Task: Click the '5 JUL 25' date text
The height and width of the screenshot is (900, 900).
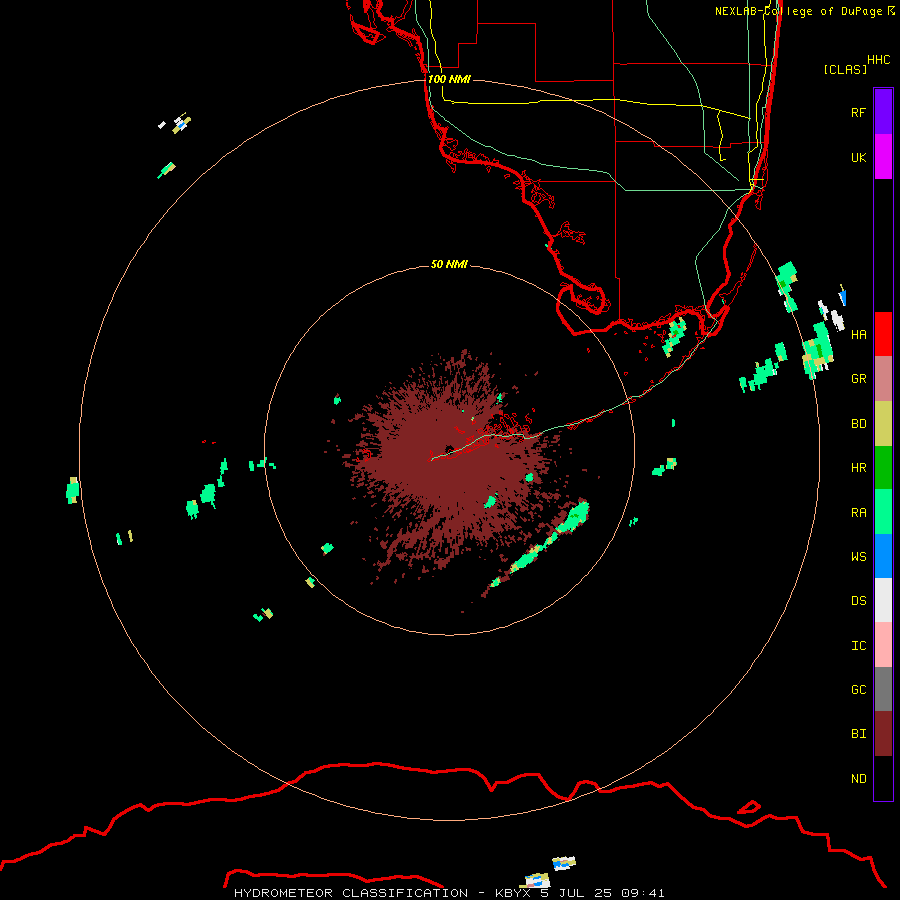Action: (577, 893)
